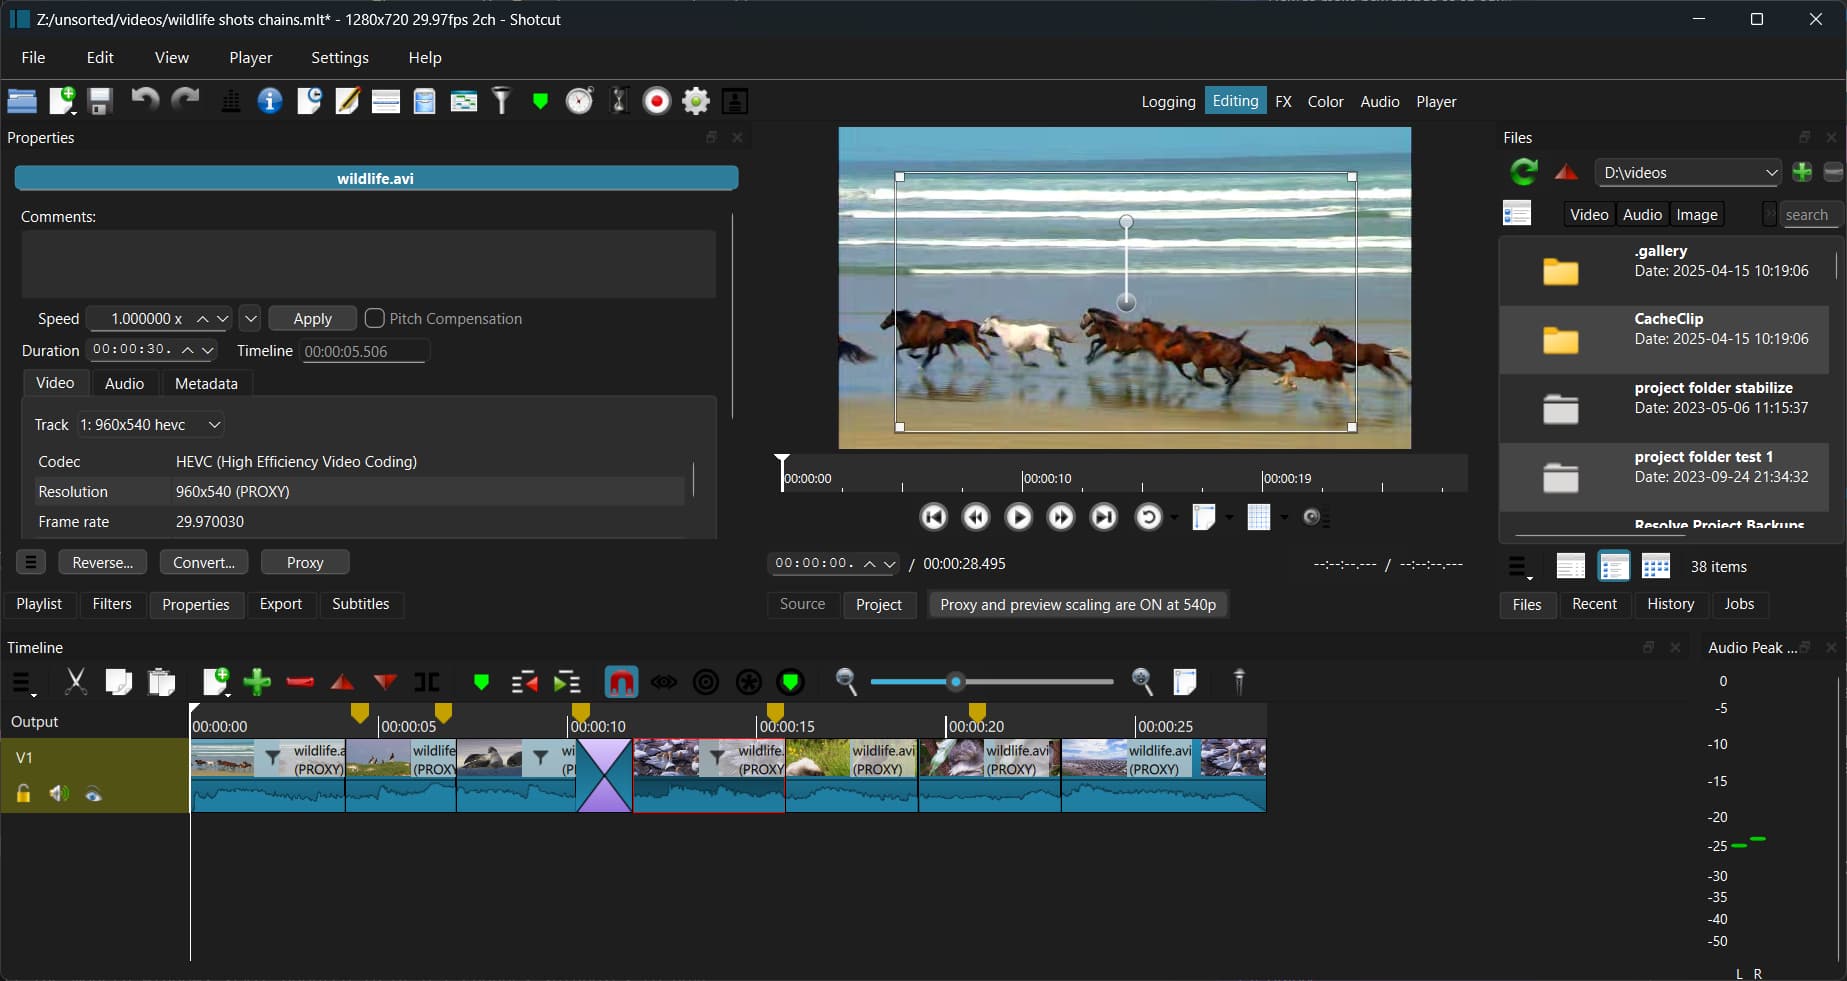Open the Open File toolbar icon
1847x981 pixels.
(22, 101)
